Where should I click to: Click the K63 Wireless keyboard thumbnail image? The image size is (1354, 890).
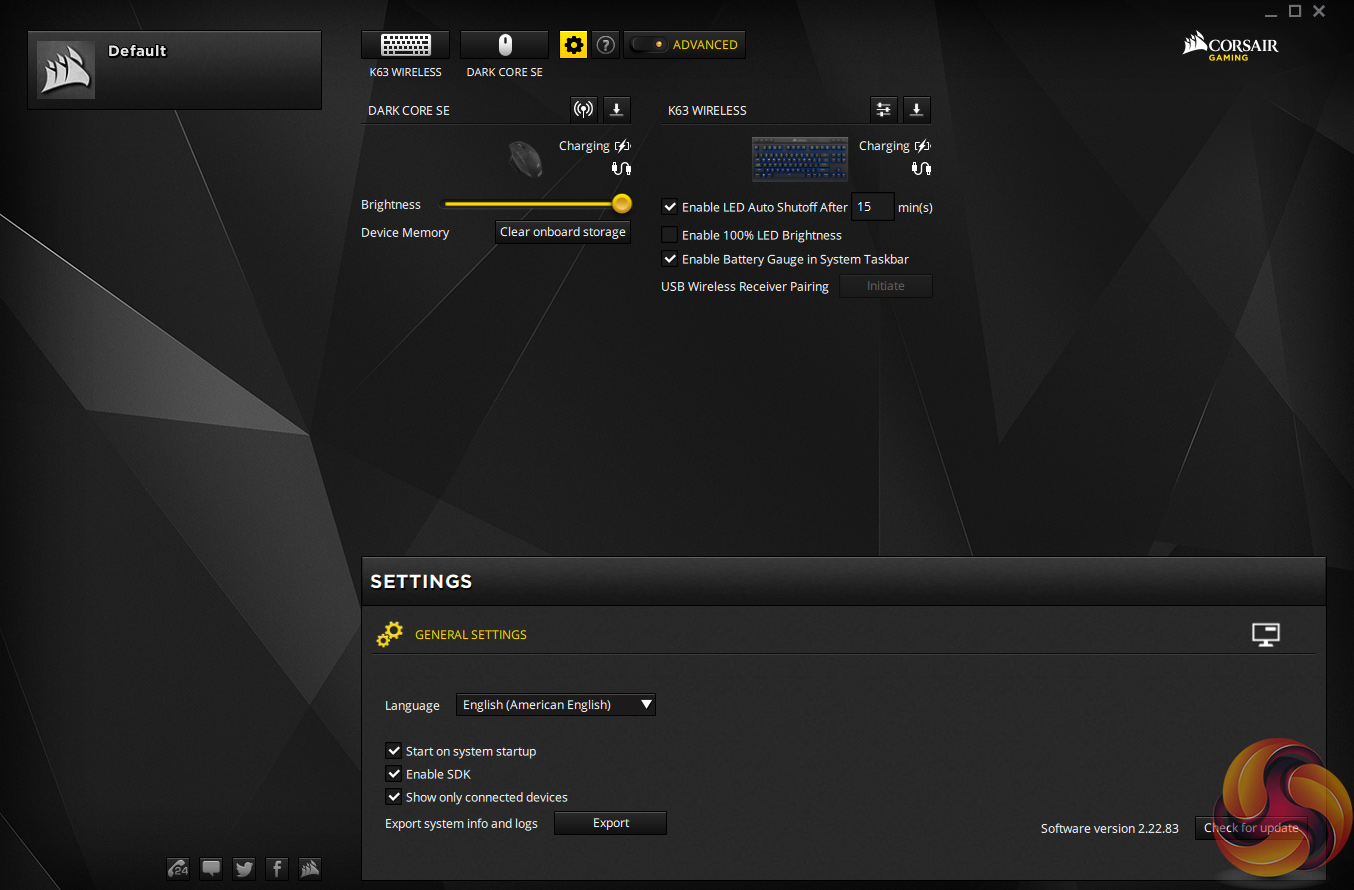click(800, 158)
